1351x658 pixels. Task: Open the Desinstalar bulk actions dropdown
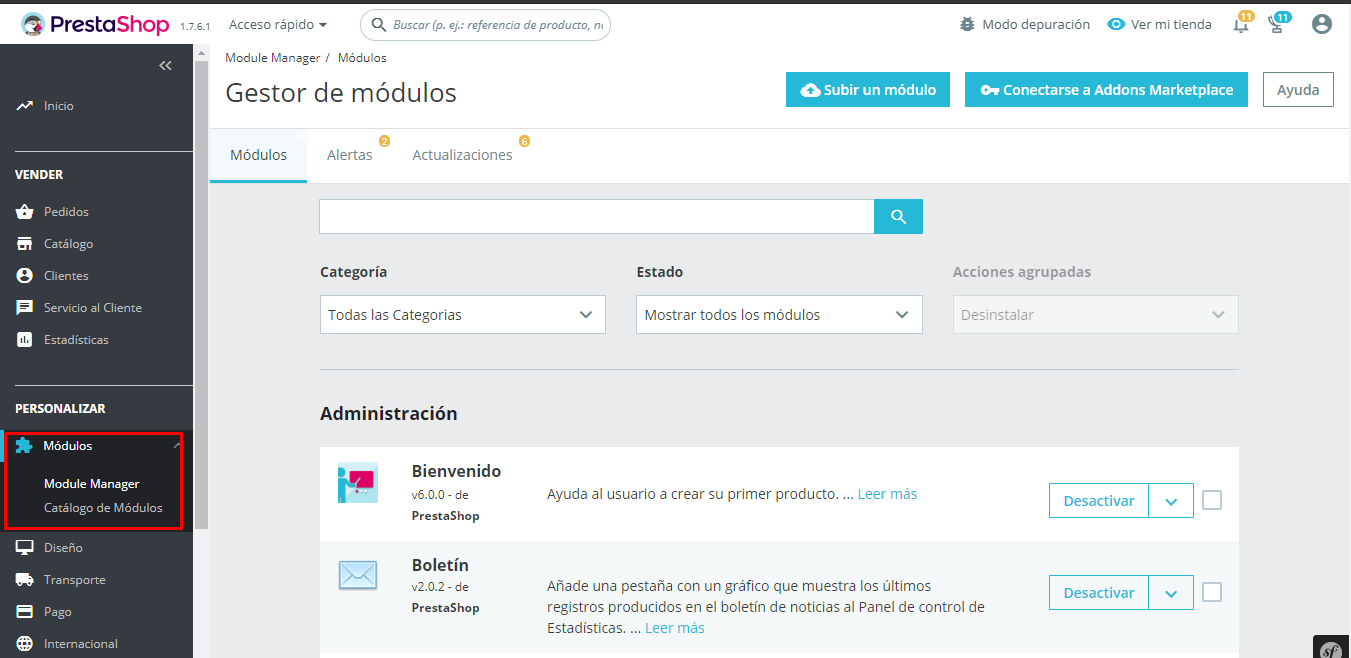1095,314
